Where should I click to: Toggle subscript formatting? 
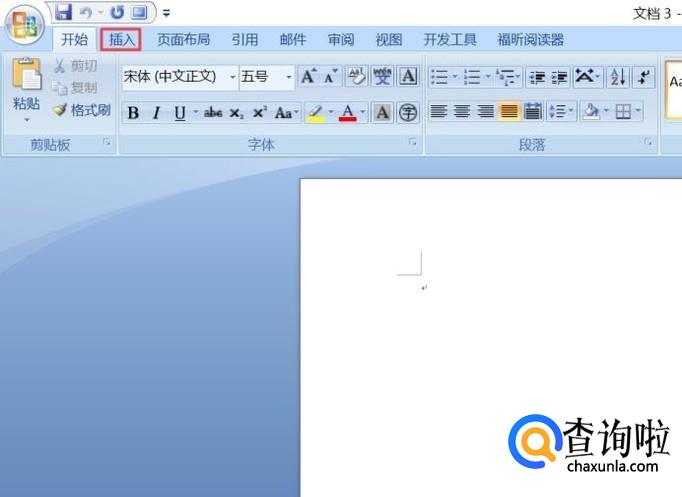(236, 113)
